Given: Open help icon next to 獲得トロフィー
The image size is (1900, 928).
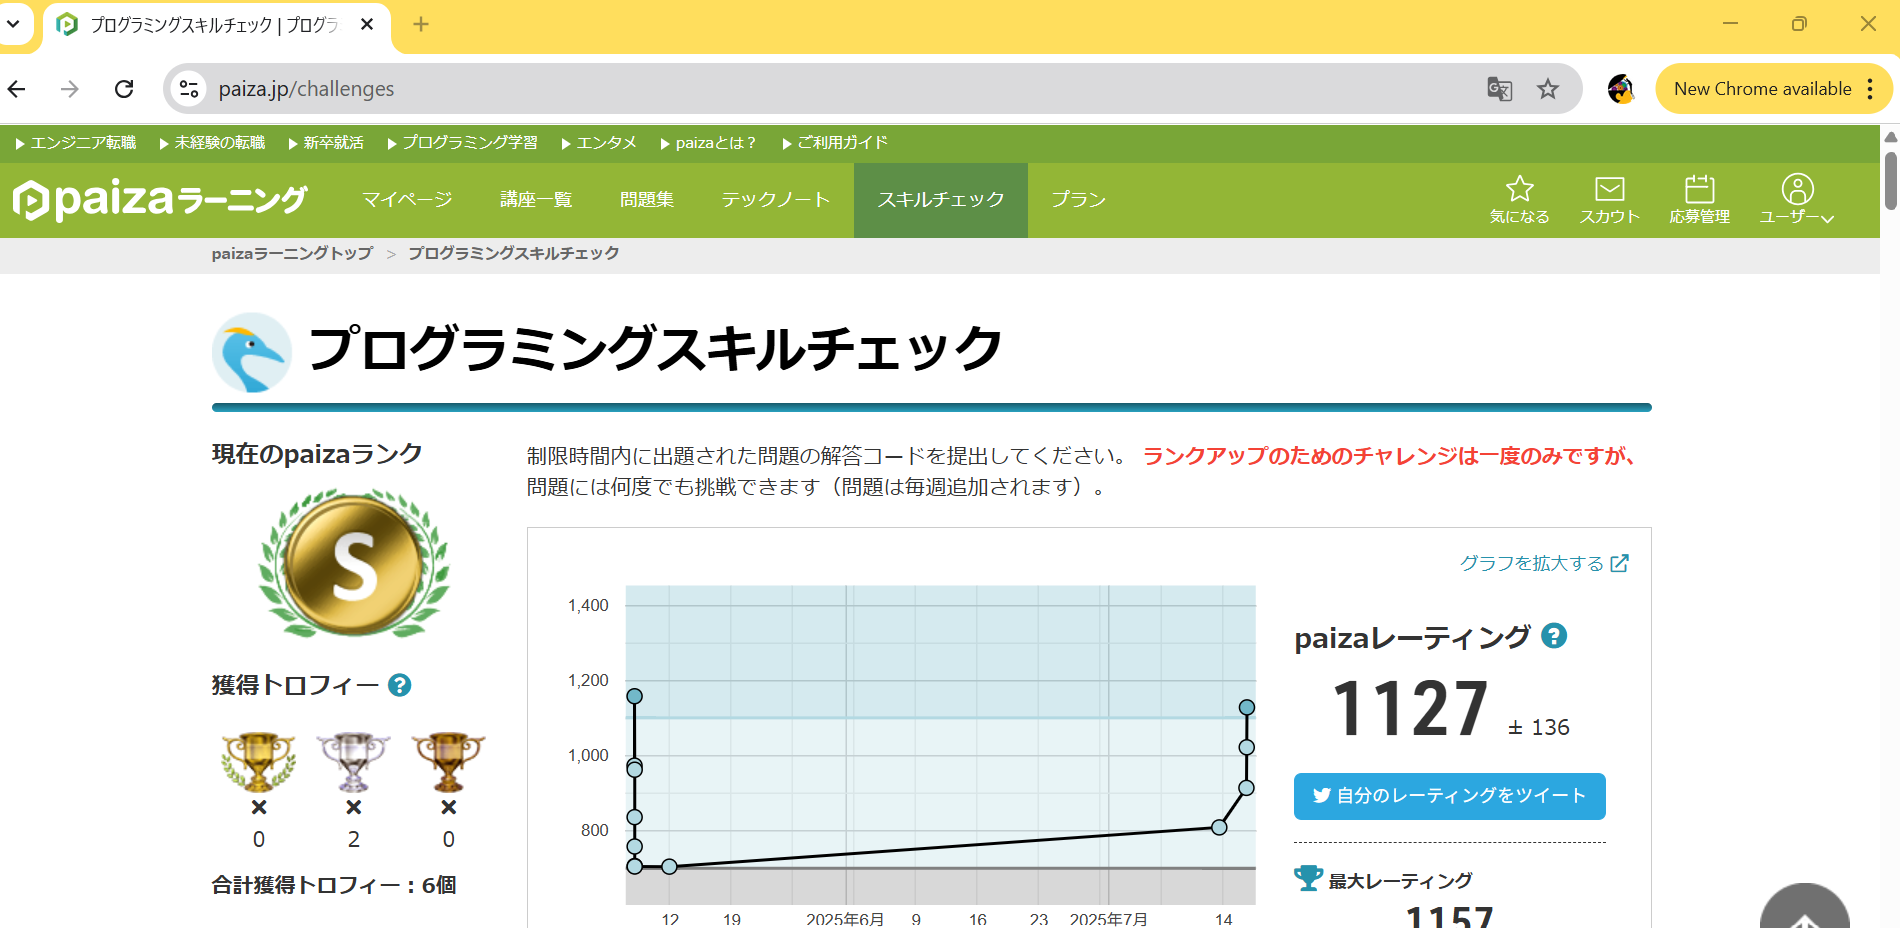Looking at the screenshot, I should click(400, 685).
